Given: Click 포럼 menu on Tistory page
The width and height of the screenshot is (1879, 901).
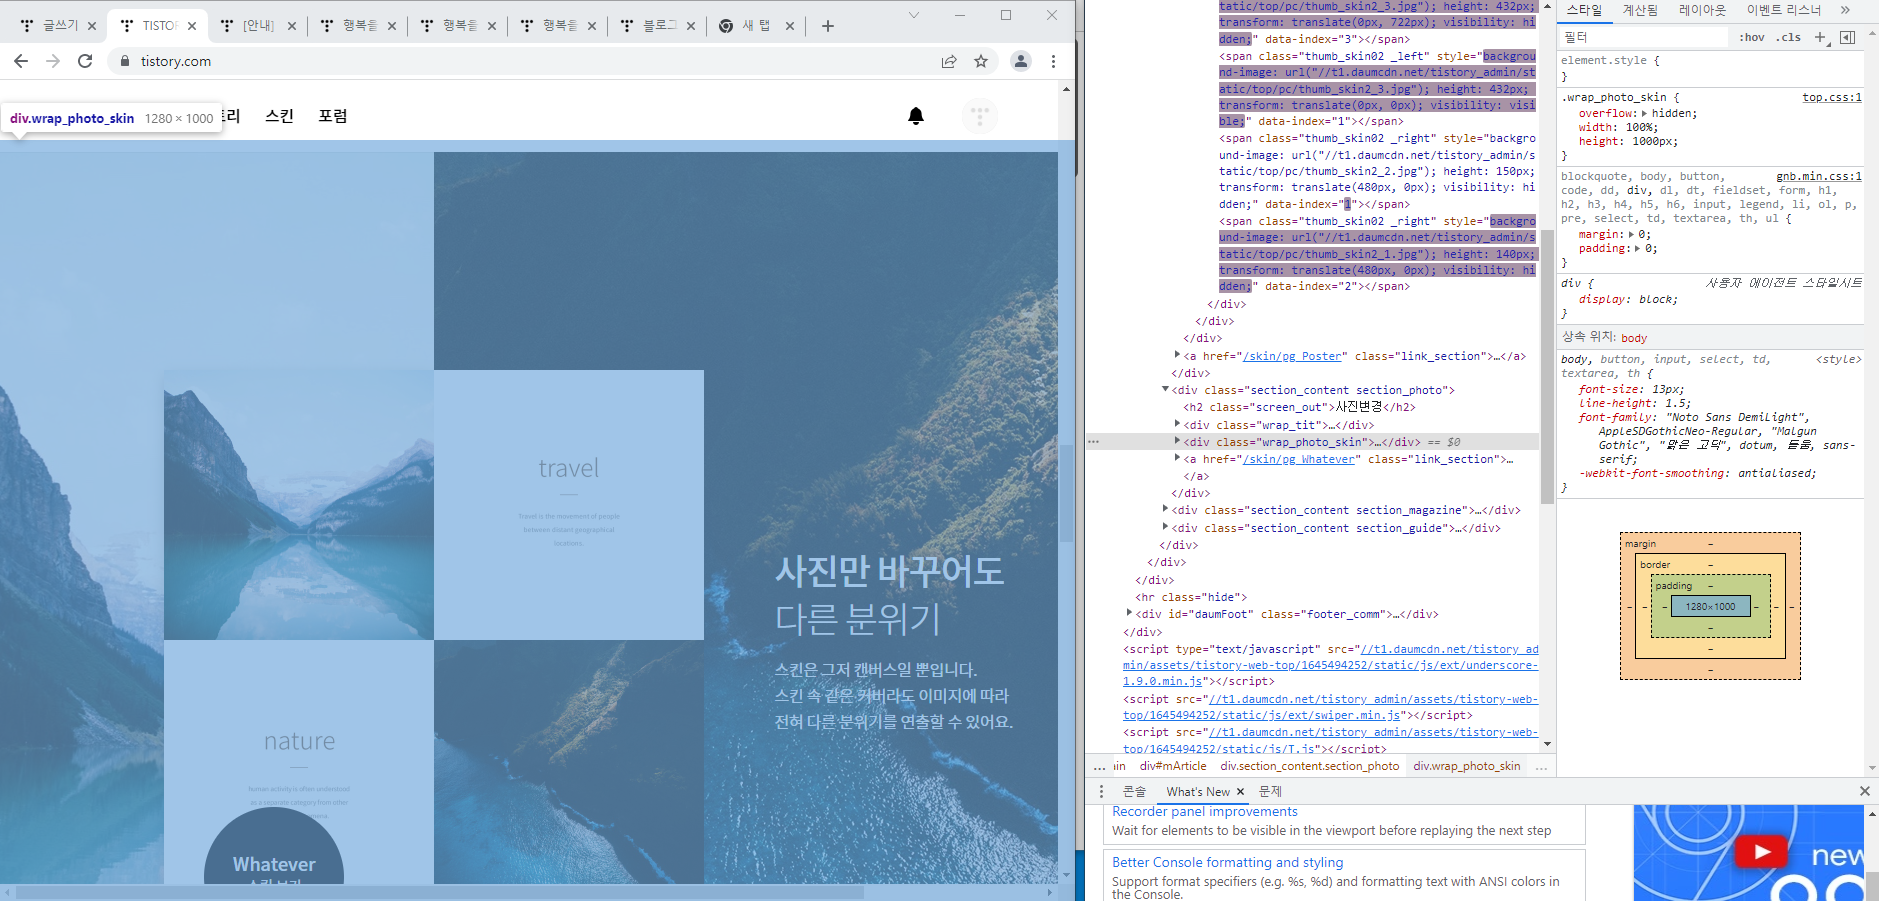Looking at the screenshot, I should point(333,116).
